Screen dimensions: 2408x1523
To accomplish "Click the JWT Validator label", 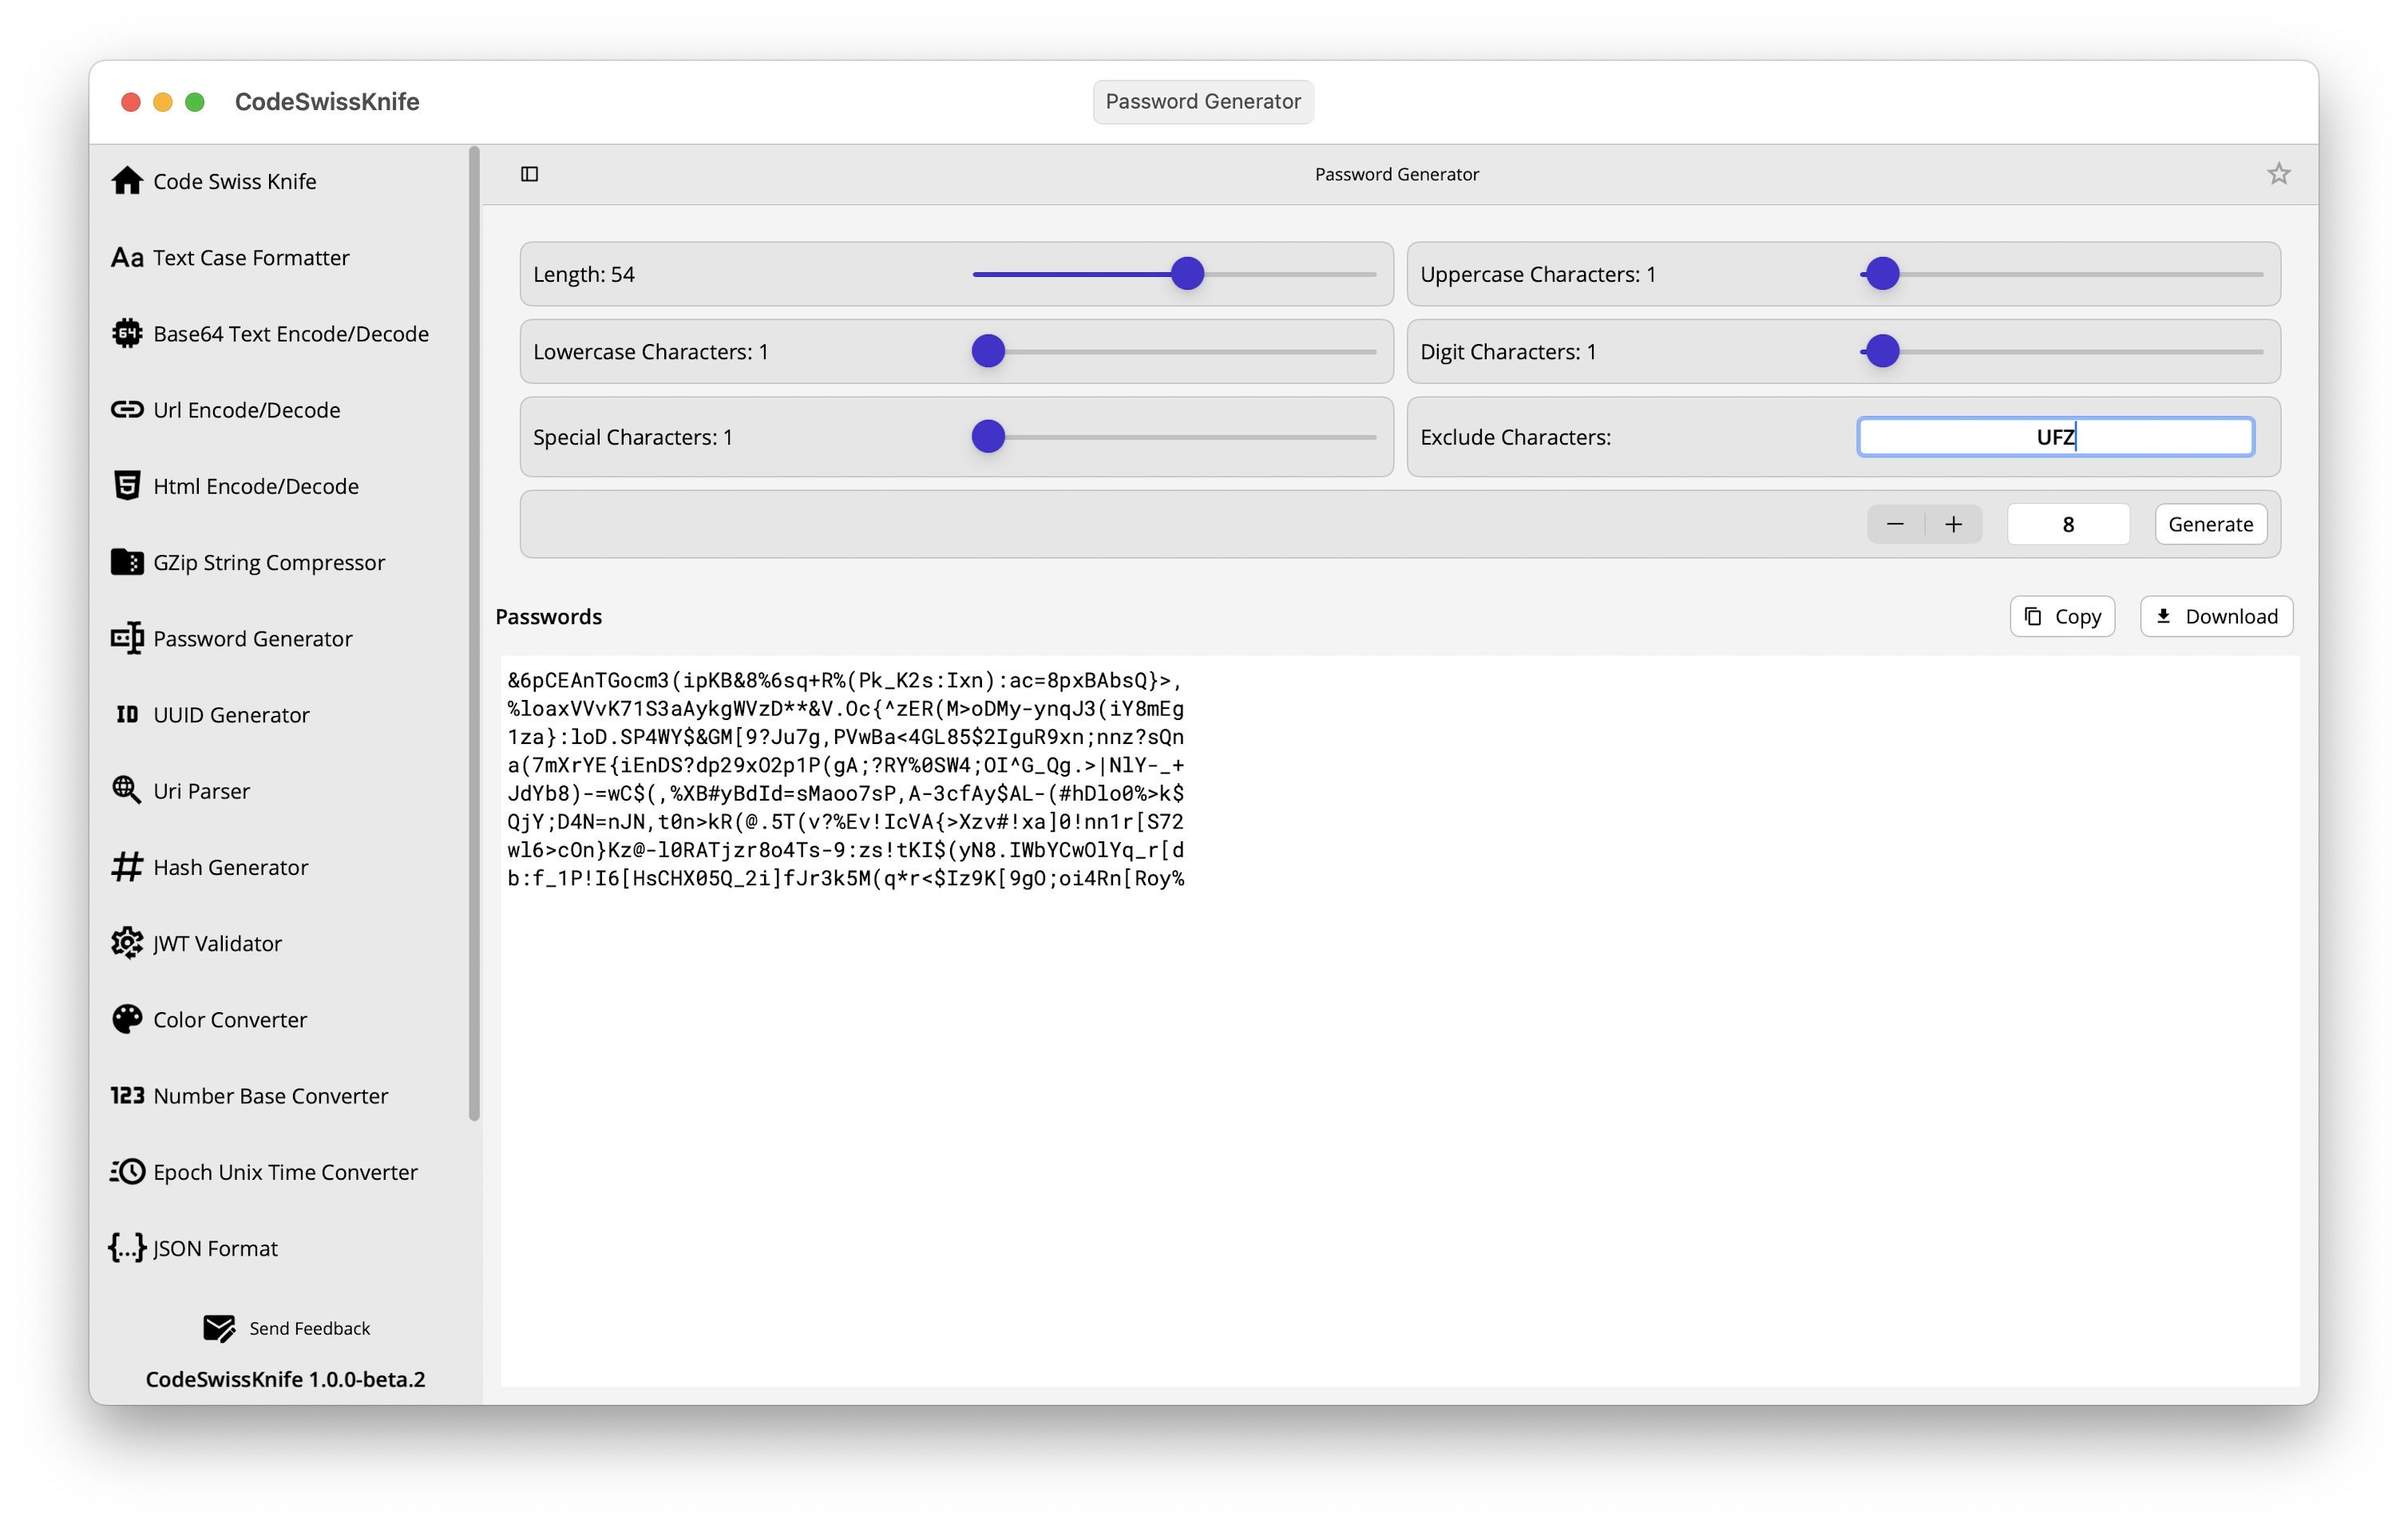I will (x=217, y=943).
